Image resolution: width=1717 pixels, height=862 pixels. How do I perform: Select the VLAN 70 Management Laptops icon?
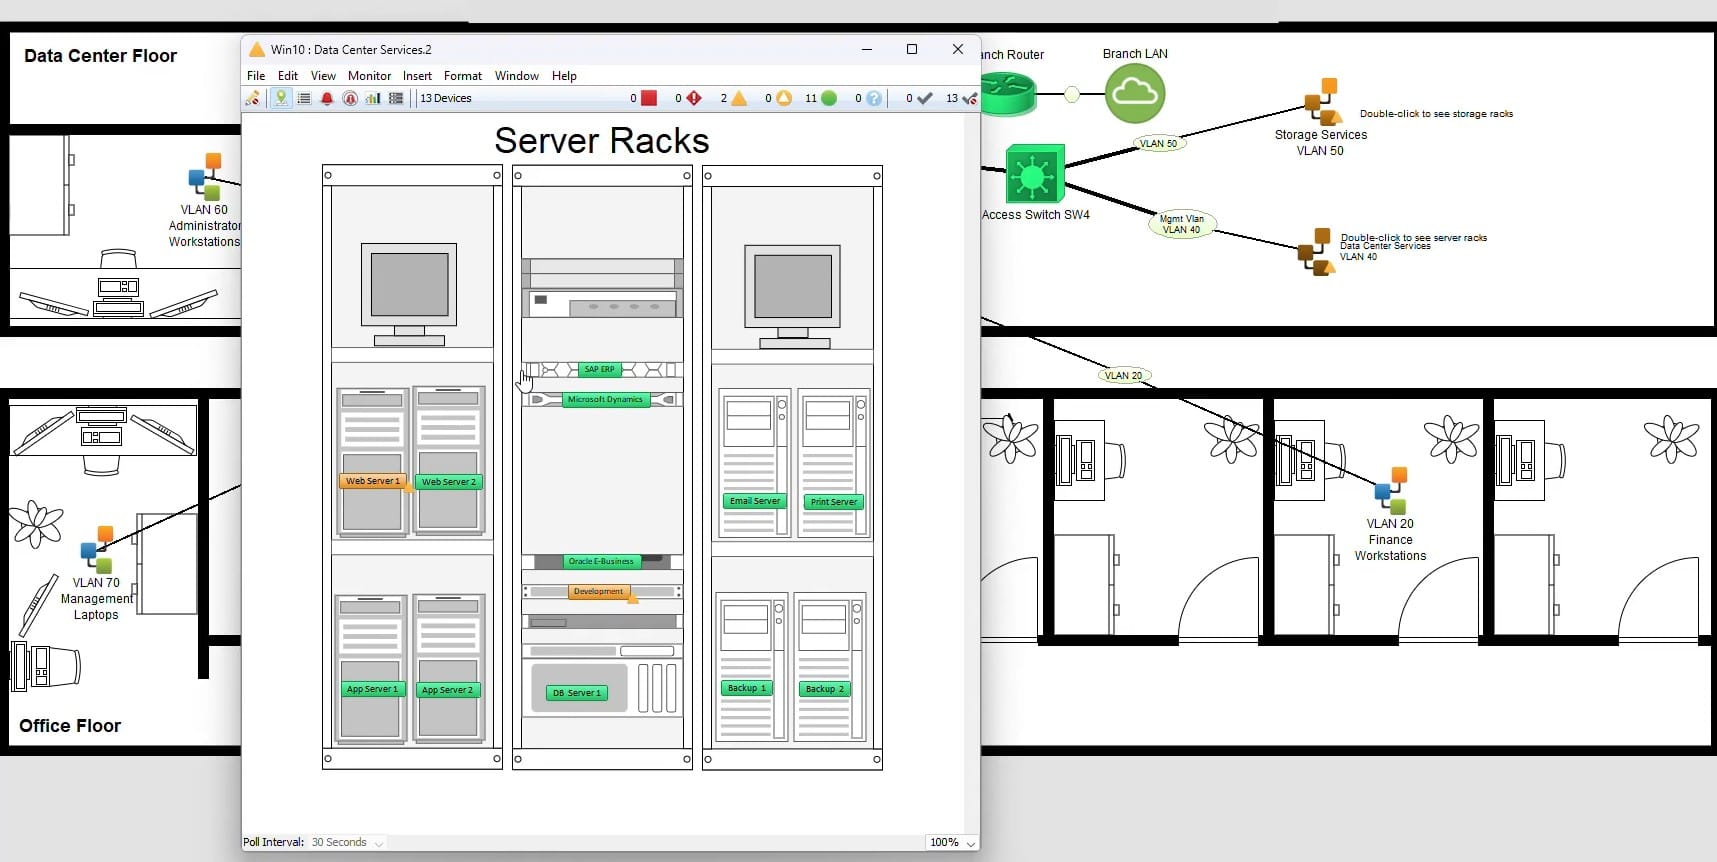coord(97,550)
